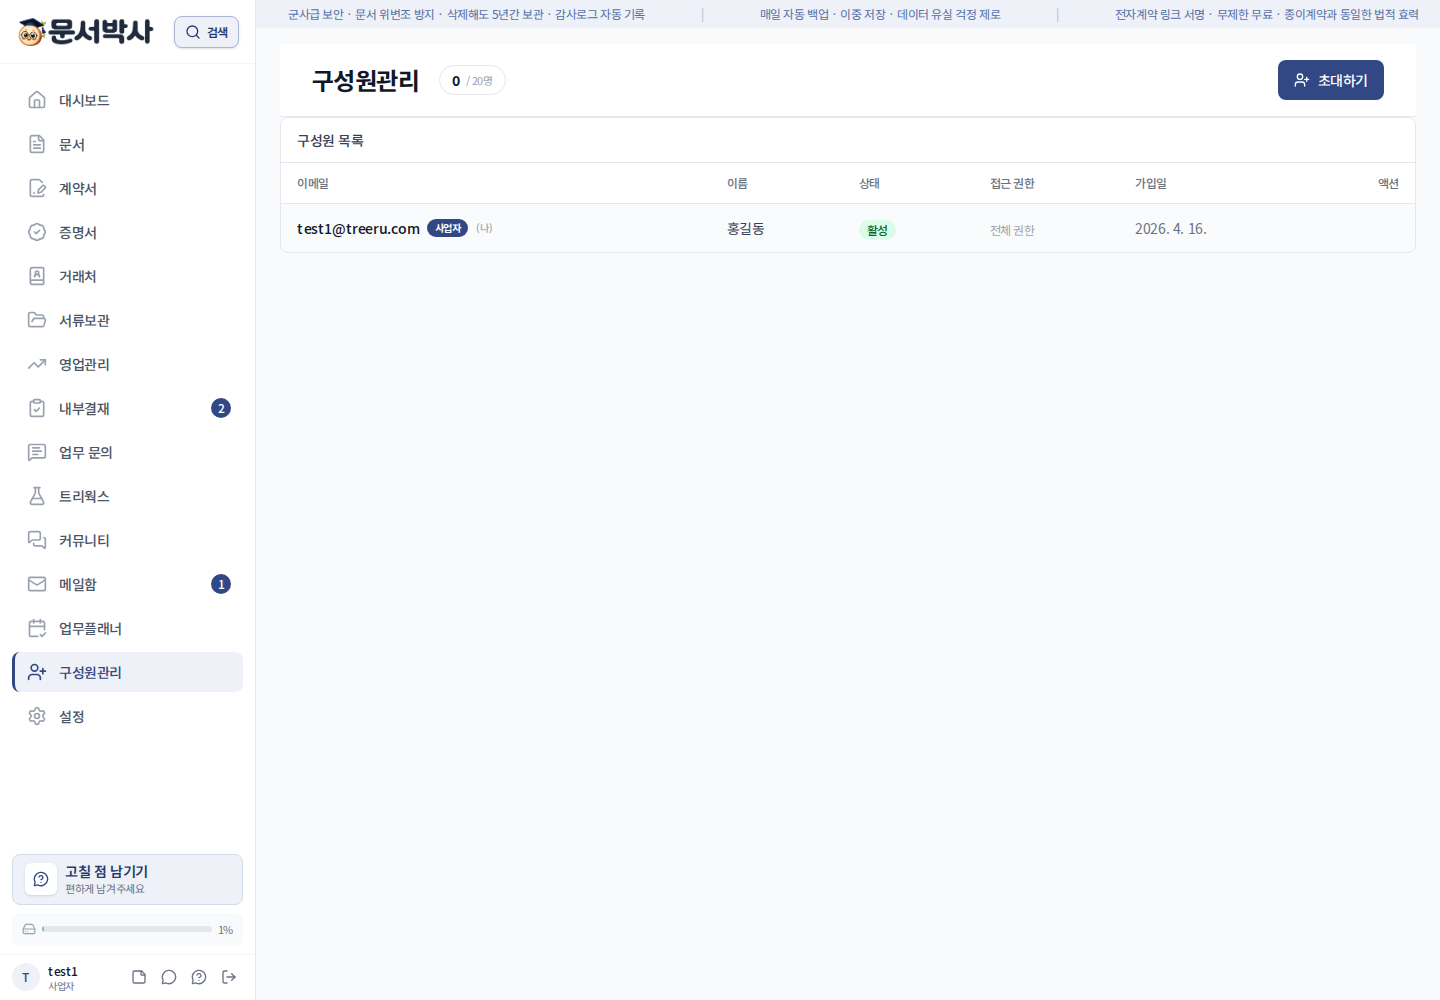The image size is (1440, 1000).
Task: Click the 활성 status badge
Action: [x=877, y=230]
